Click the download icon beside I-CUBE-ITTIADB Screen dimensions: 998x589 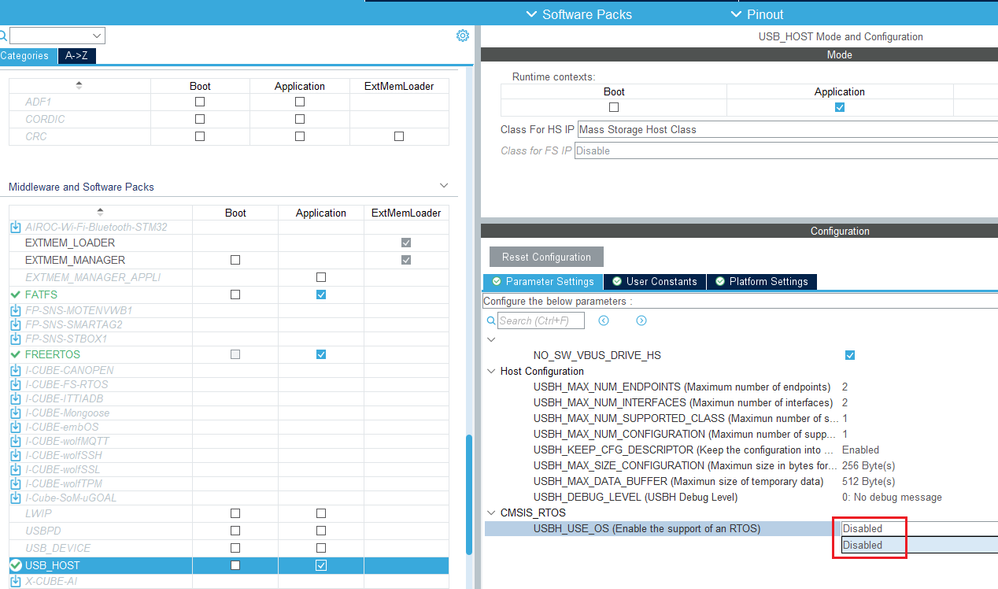[x=16, y=399]
